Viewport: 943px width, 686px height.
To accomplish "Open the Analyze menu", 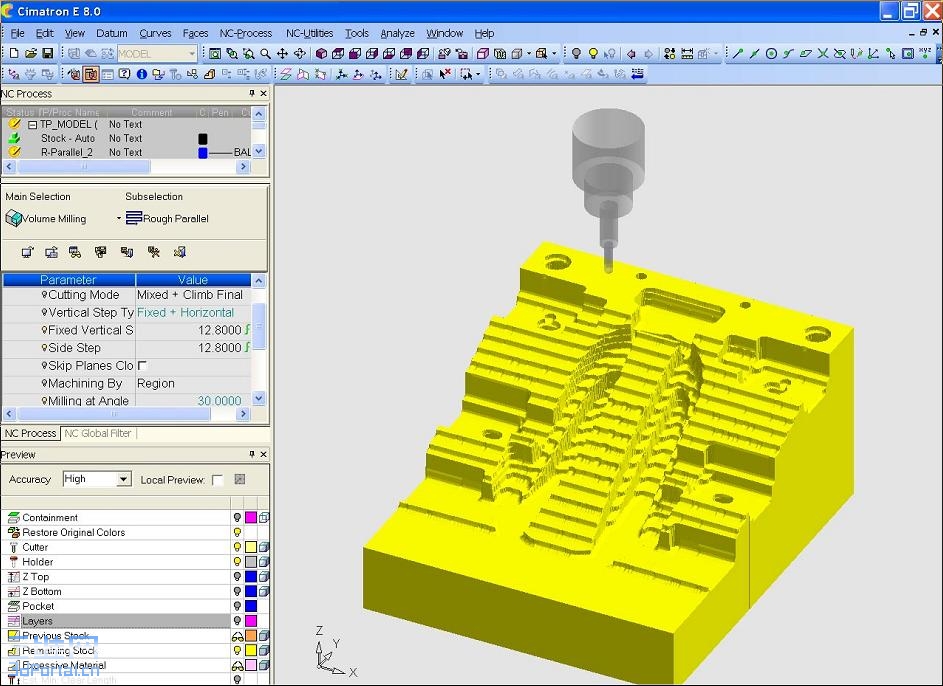I will coord(397,33).
